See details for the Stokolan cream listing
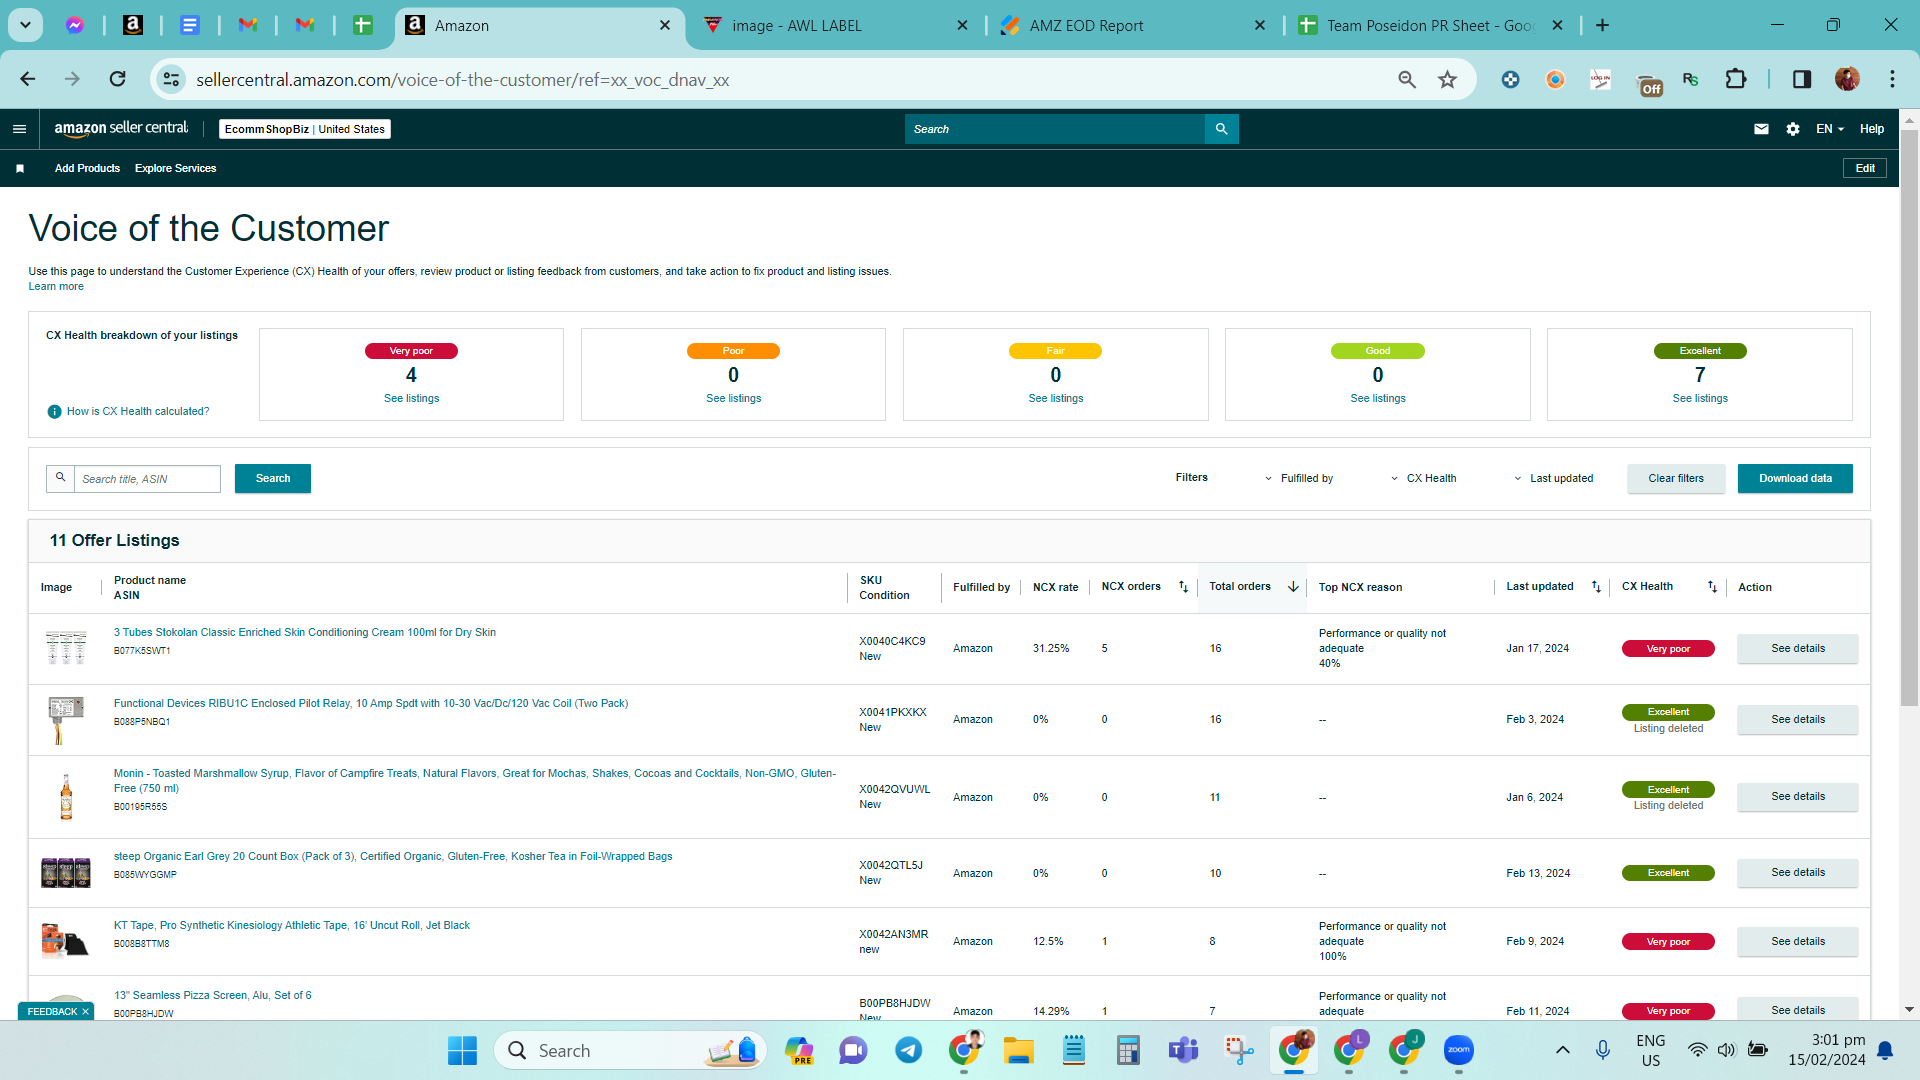Screen dimensions: 1920x1080 coord(1798,649)
